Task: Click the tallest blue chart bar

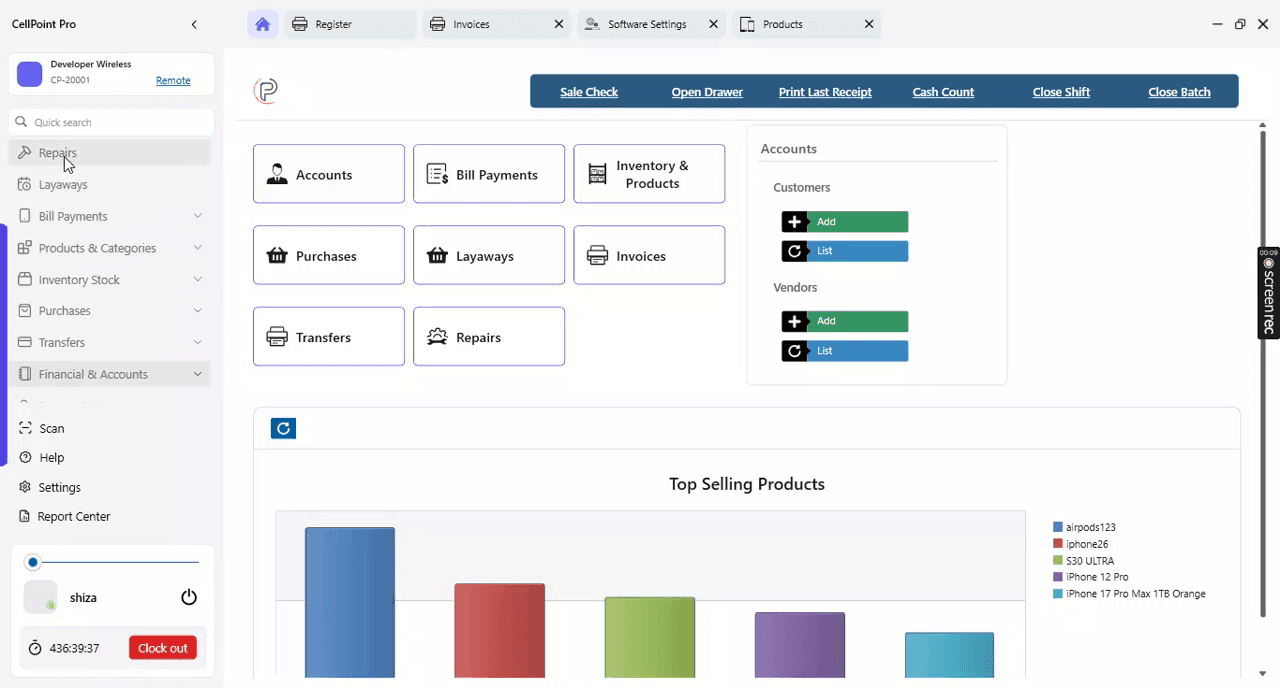Action: (x=350, y=602)
